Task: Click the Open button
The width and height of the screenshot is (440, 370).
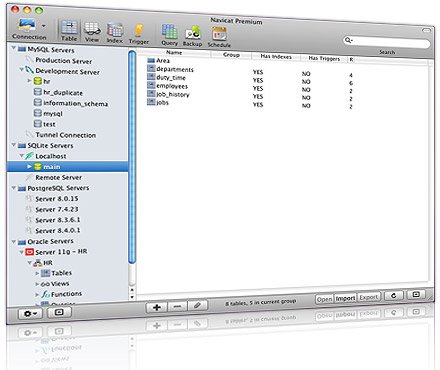Action: [324, 299]
